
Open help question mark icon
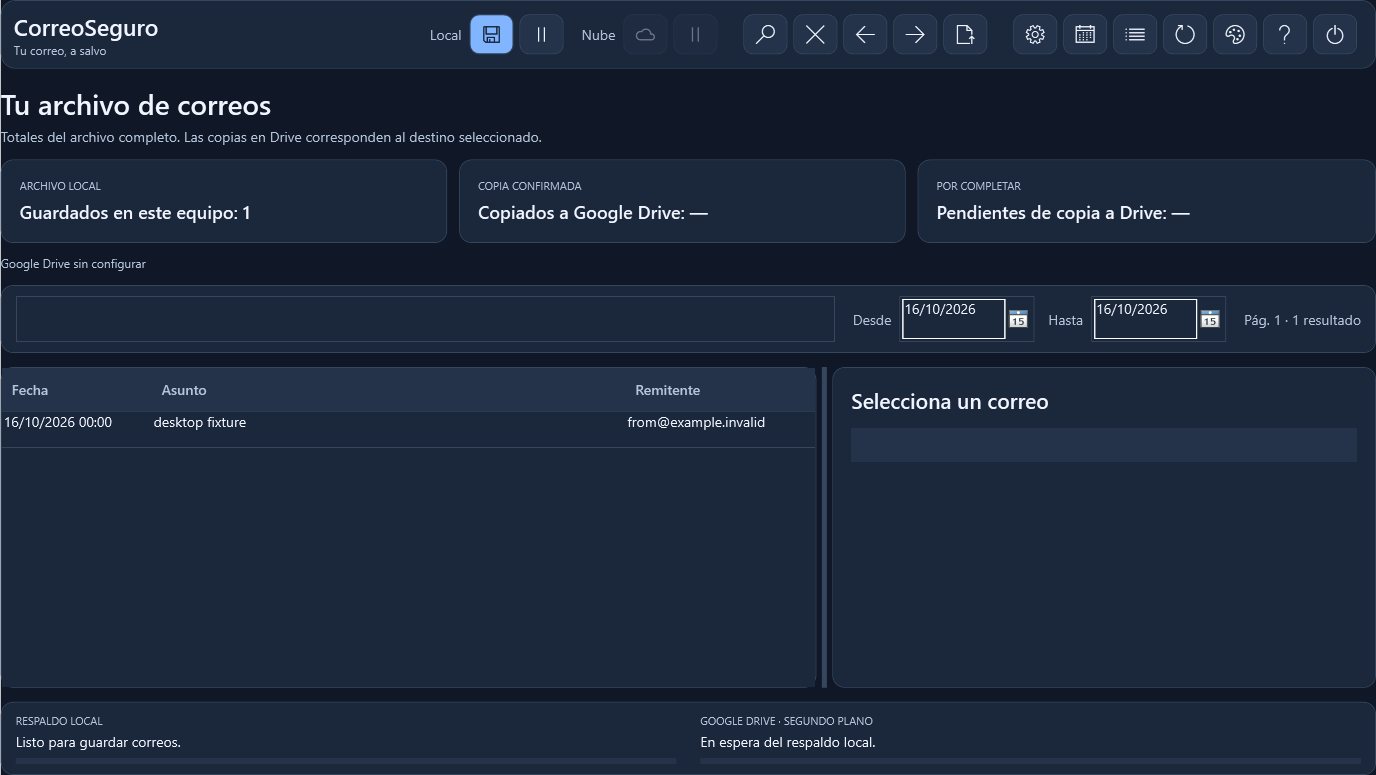tap(1285, 35)
